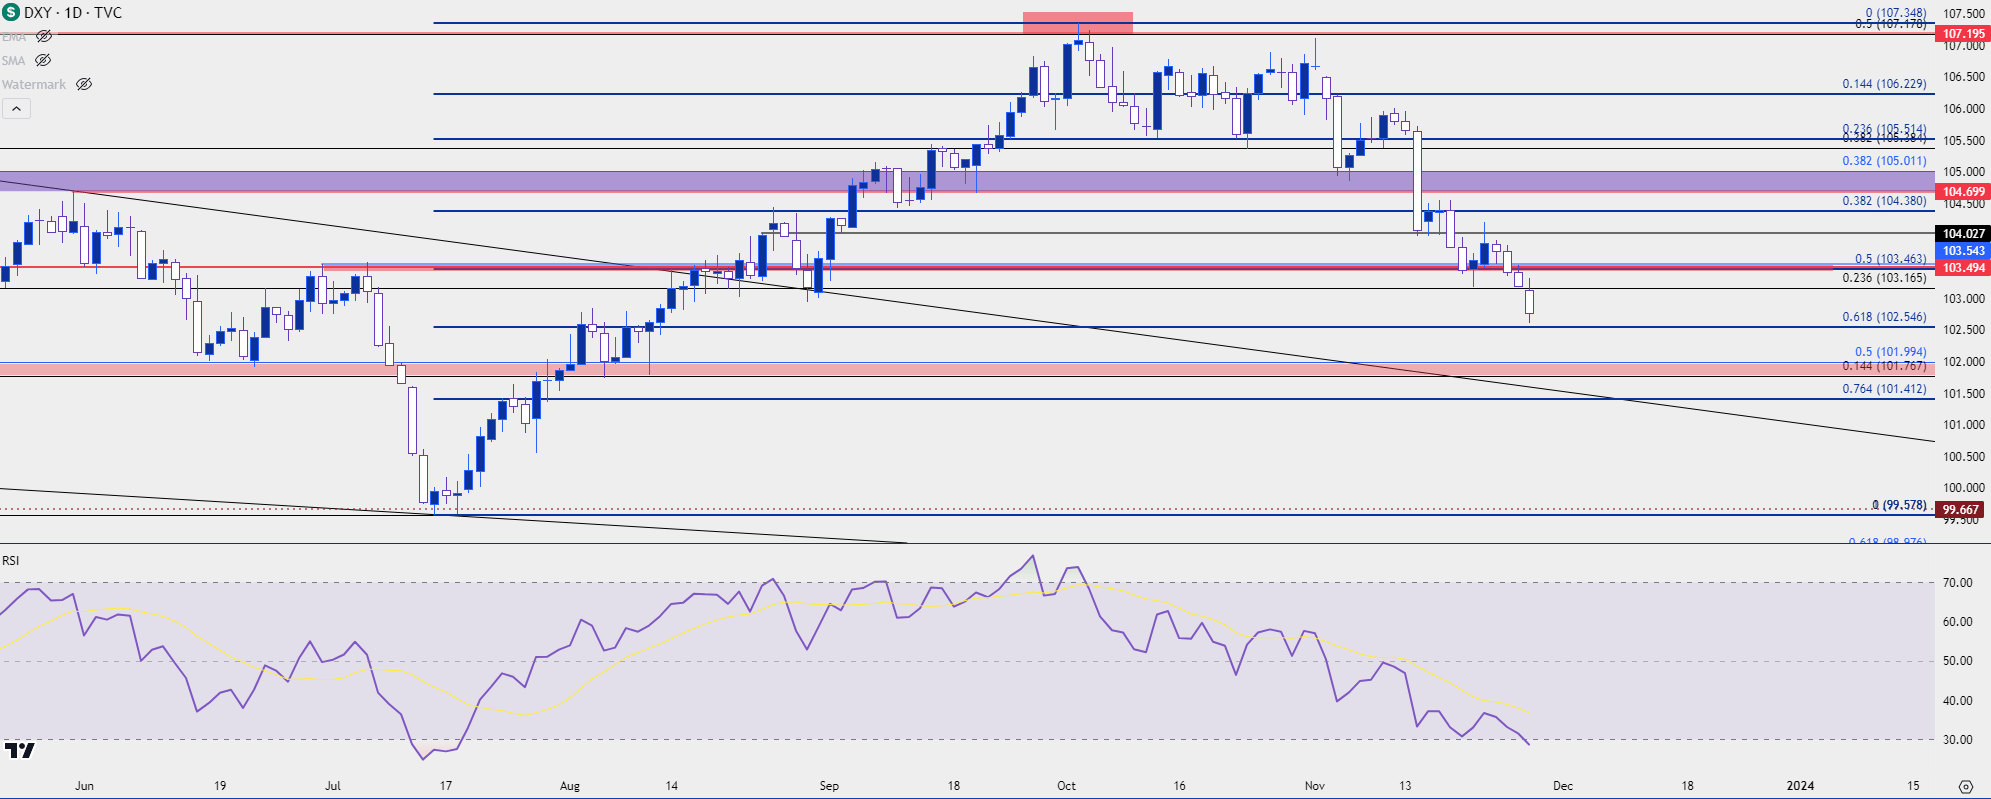Viewport: 1991px width, 799px height.
Task: Click the 0.236 (103.165) Fibonacci level label
Action: pos(1884,278)
